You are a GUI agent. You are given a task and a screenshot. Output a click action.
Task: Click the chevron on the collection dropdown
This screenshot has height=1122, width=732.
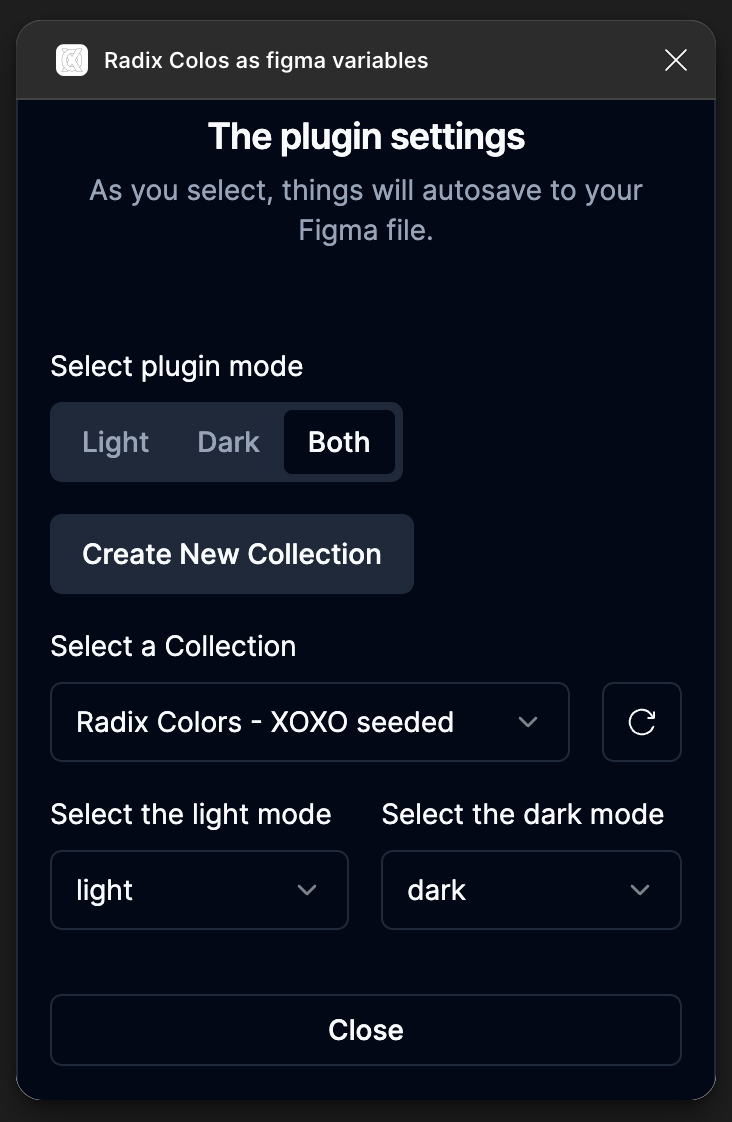click(528, 722)
